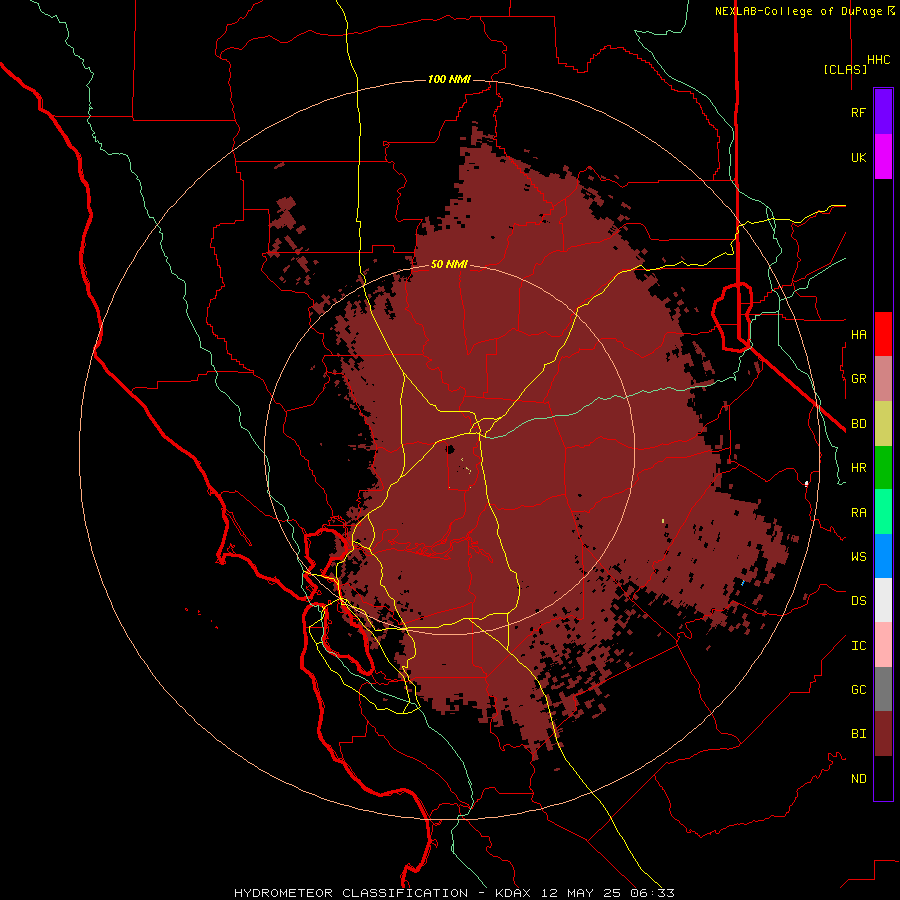This screenshot has height=900, width=900.
Task: Click the IC legend label
Action: click(858, 646)
